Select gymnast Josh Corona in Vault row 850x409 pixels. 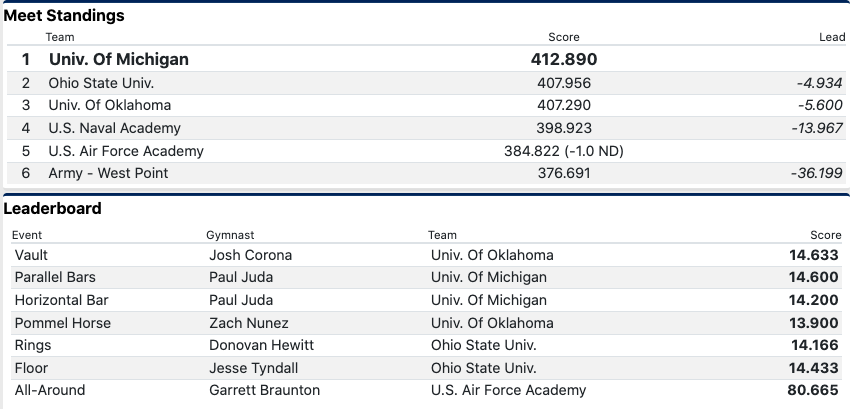pyautogui.click(x=249, y=255)
